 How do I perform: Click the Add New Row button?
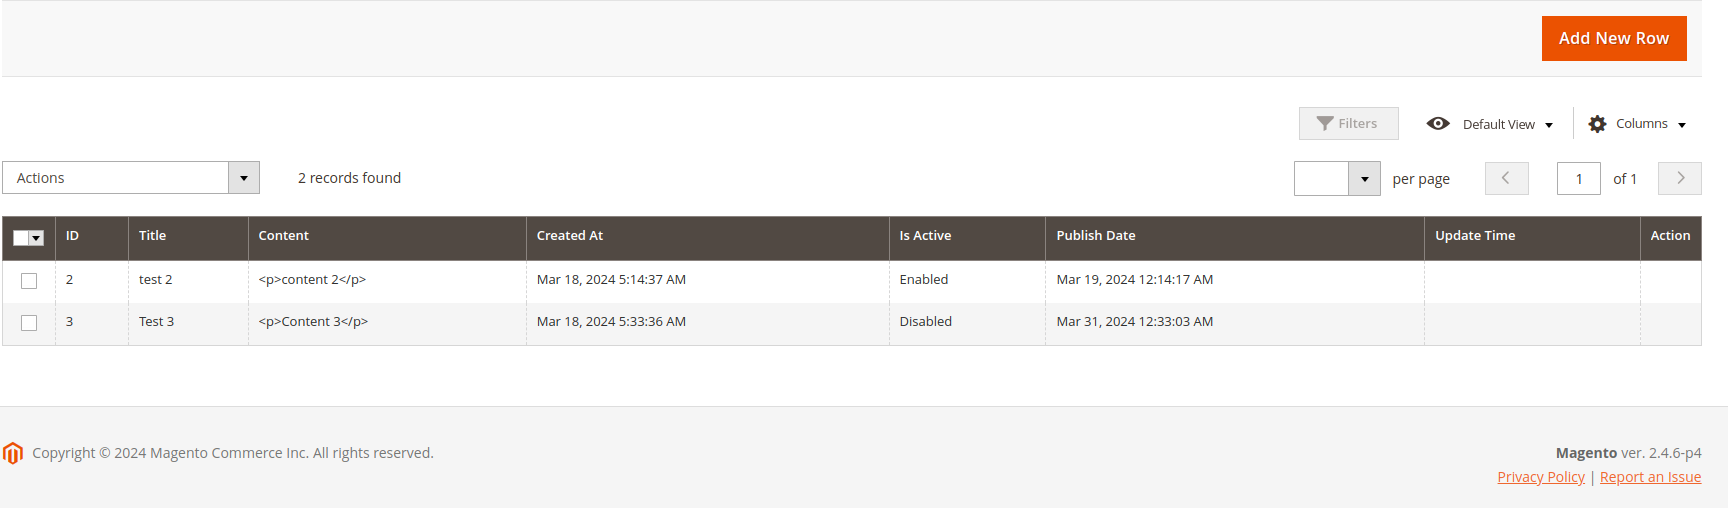1613,38
